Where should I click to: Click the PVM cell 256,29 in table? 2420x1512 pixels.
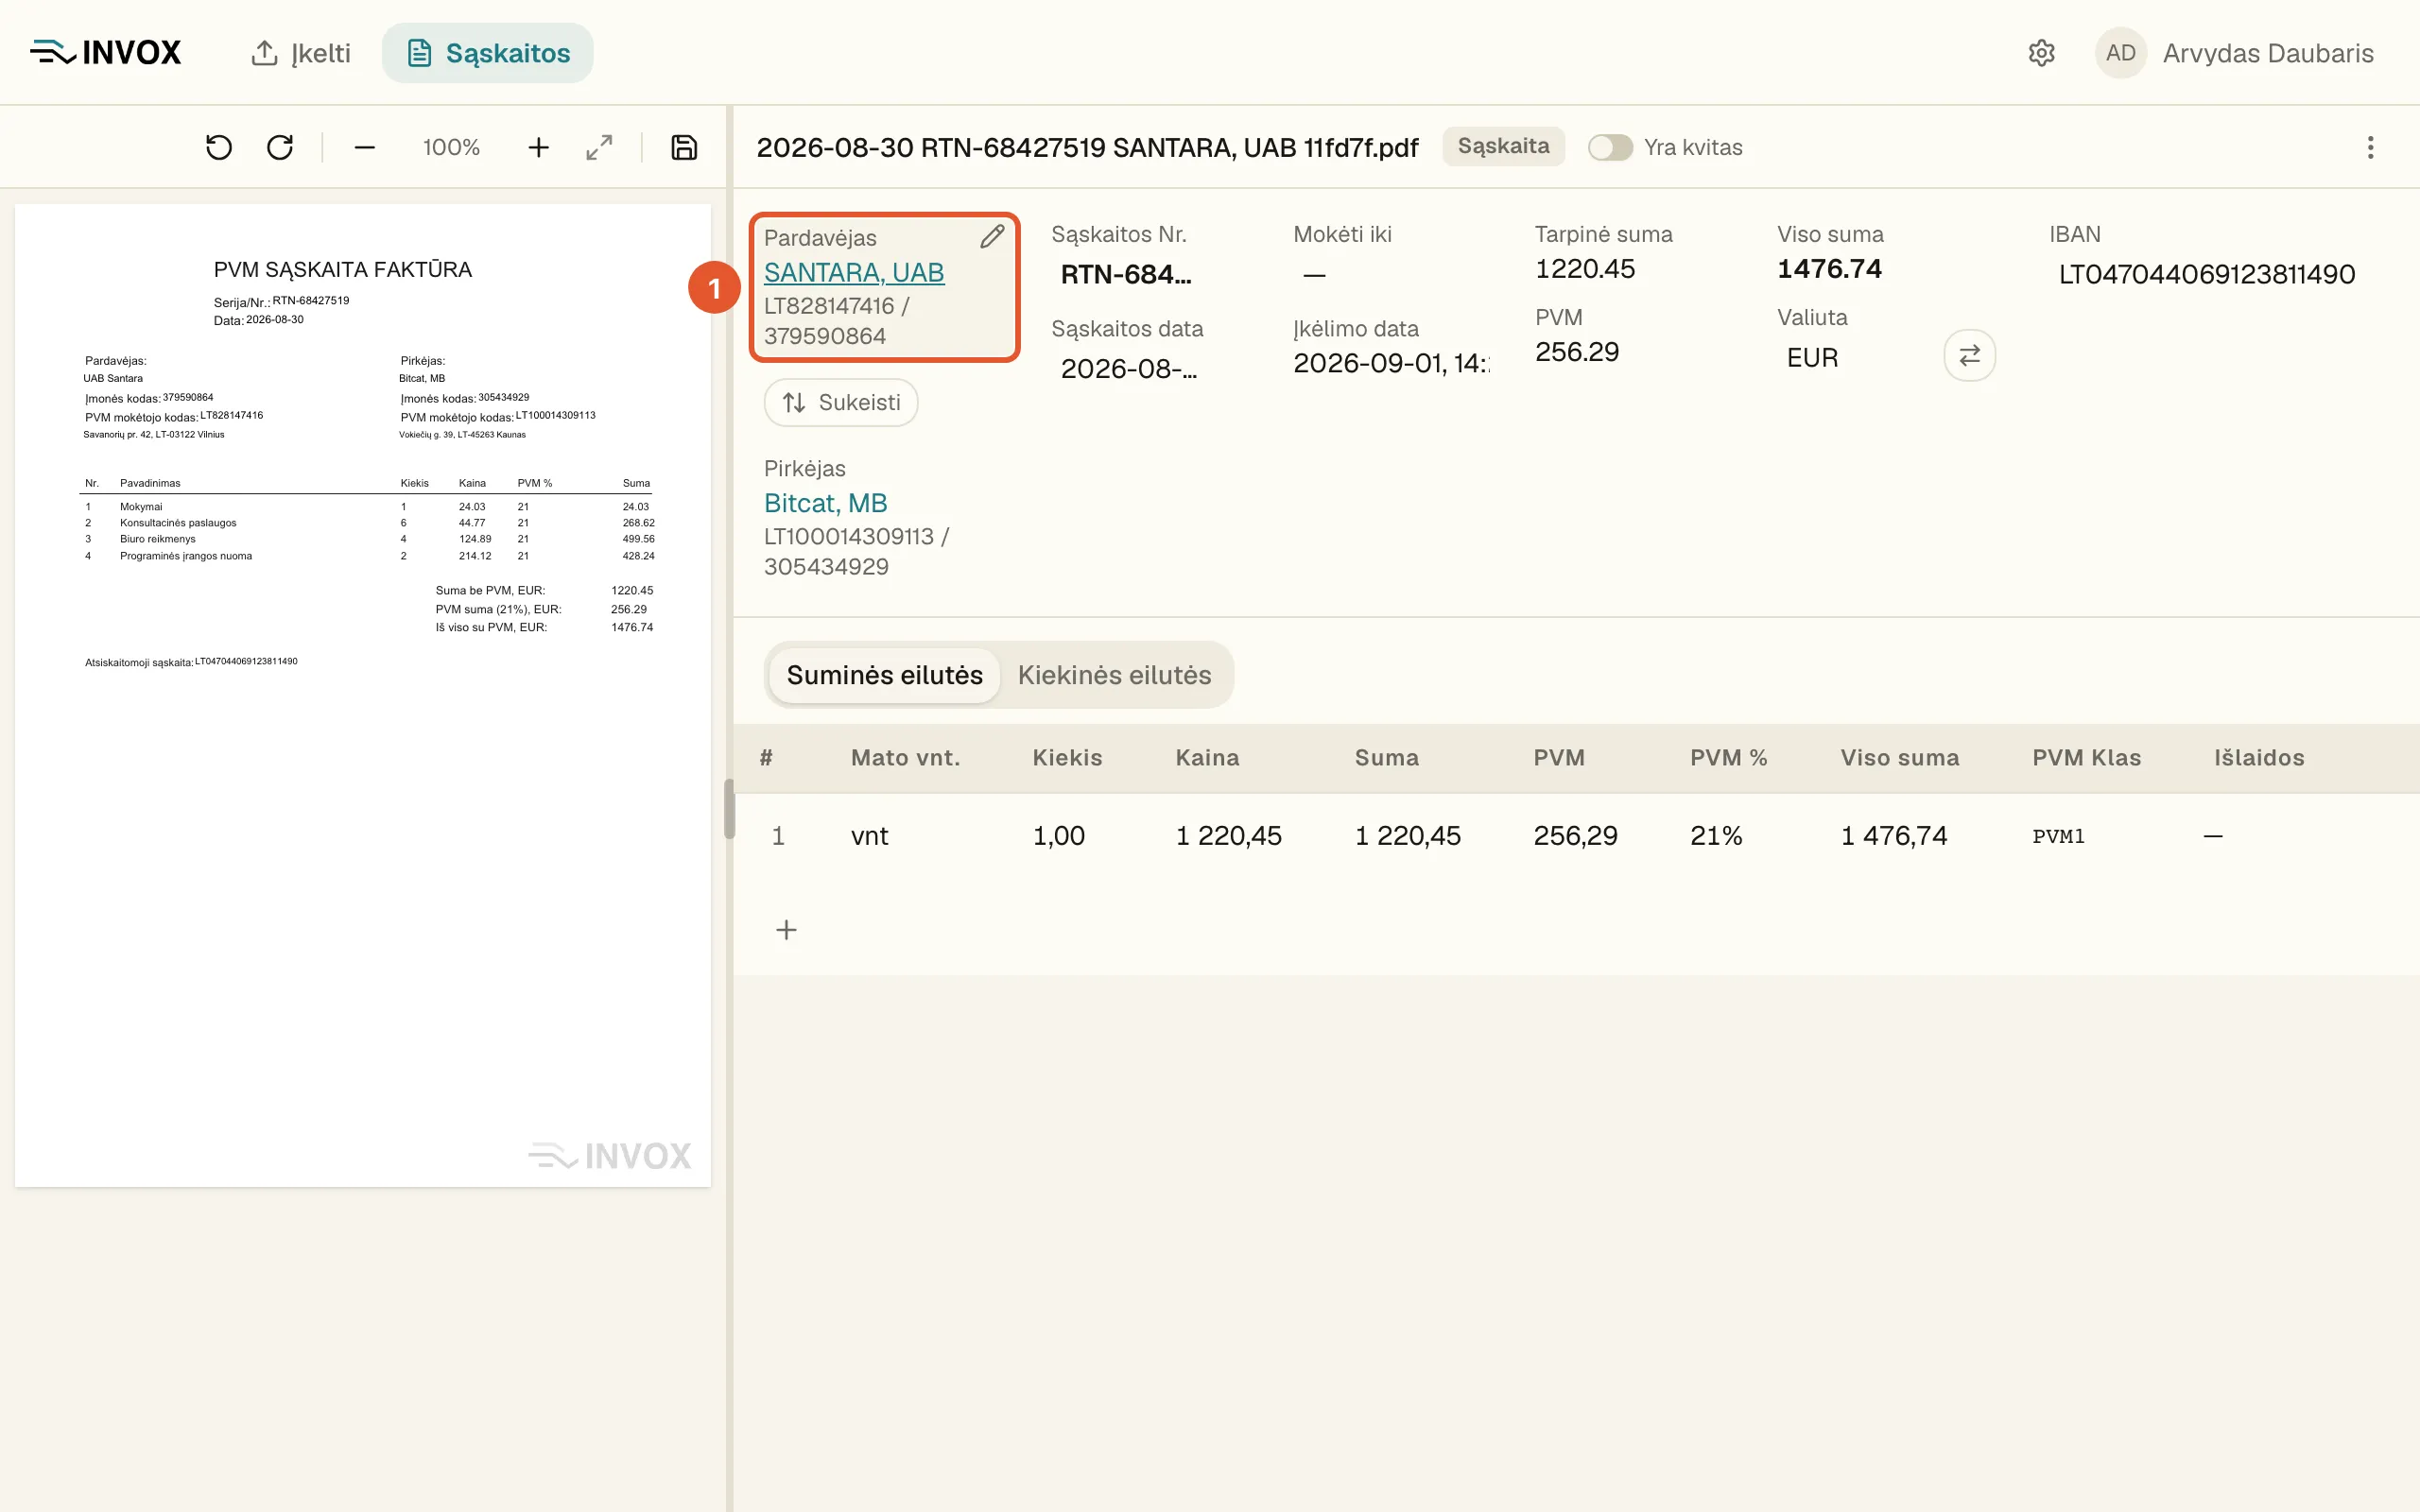[x=1575, y=836]
